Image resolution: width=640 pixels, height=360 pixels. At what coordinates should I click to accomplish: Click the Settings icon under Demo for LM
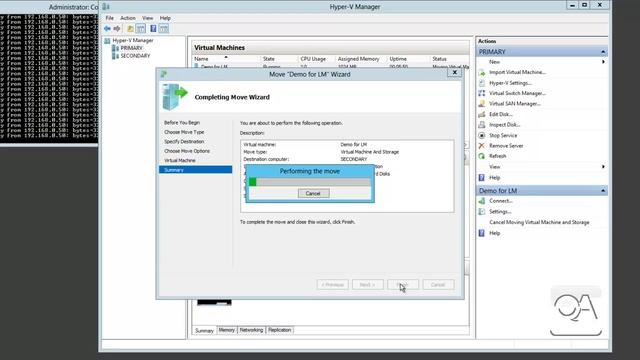tap(482, 211)
